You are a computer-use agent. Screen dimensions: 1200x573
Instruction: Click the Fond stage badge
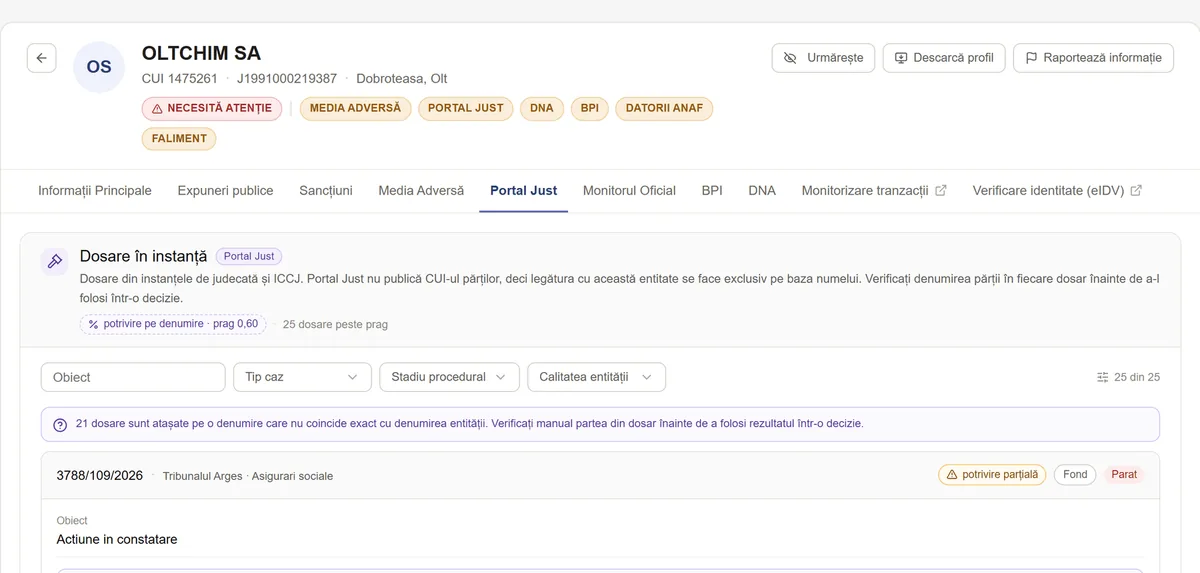[x=1075, y=475]
